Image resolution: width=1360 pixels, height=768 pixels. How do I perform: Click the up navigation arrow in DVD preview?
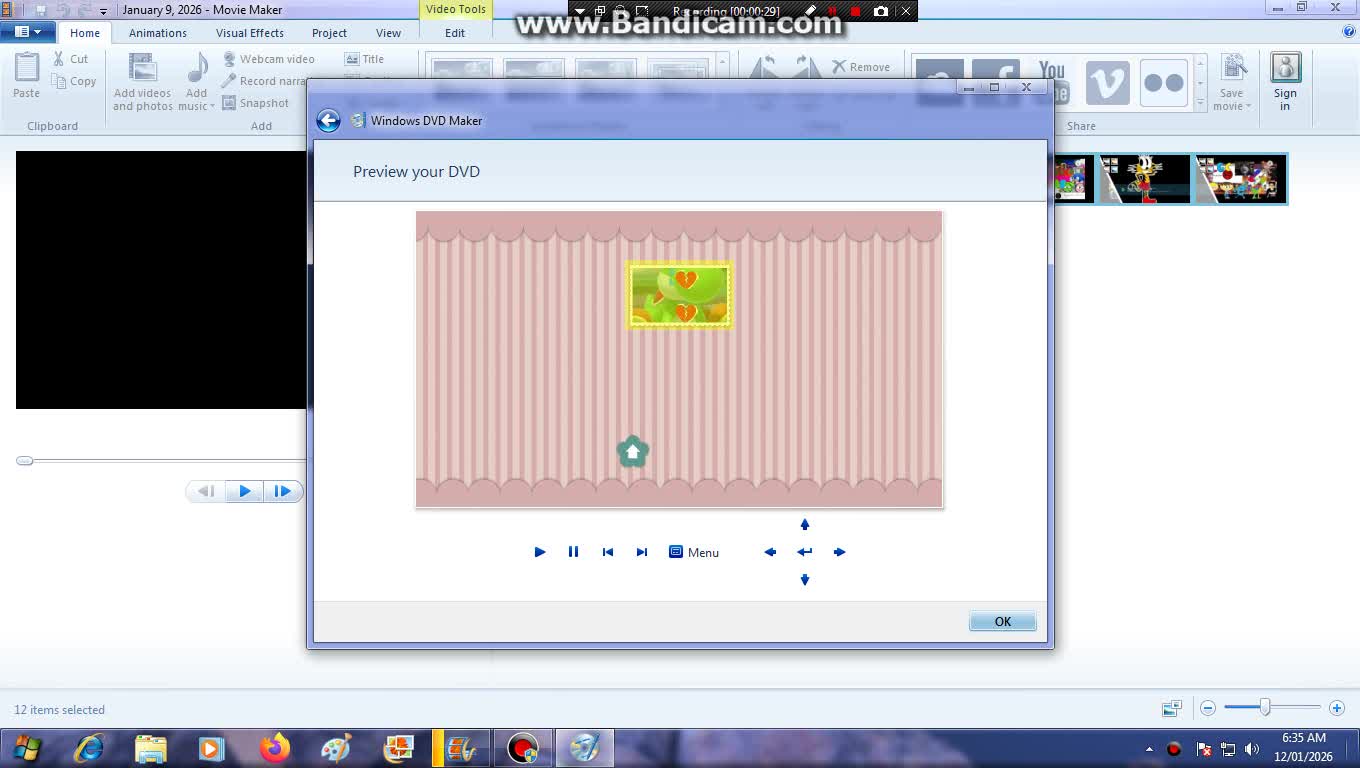[x=804, y=524]
